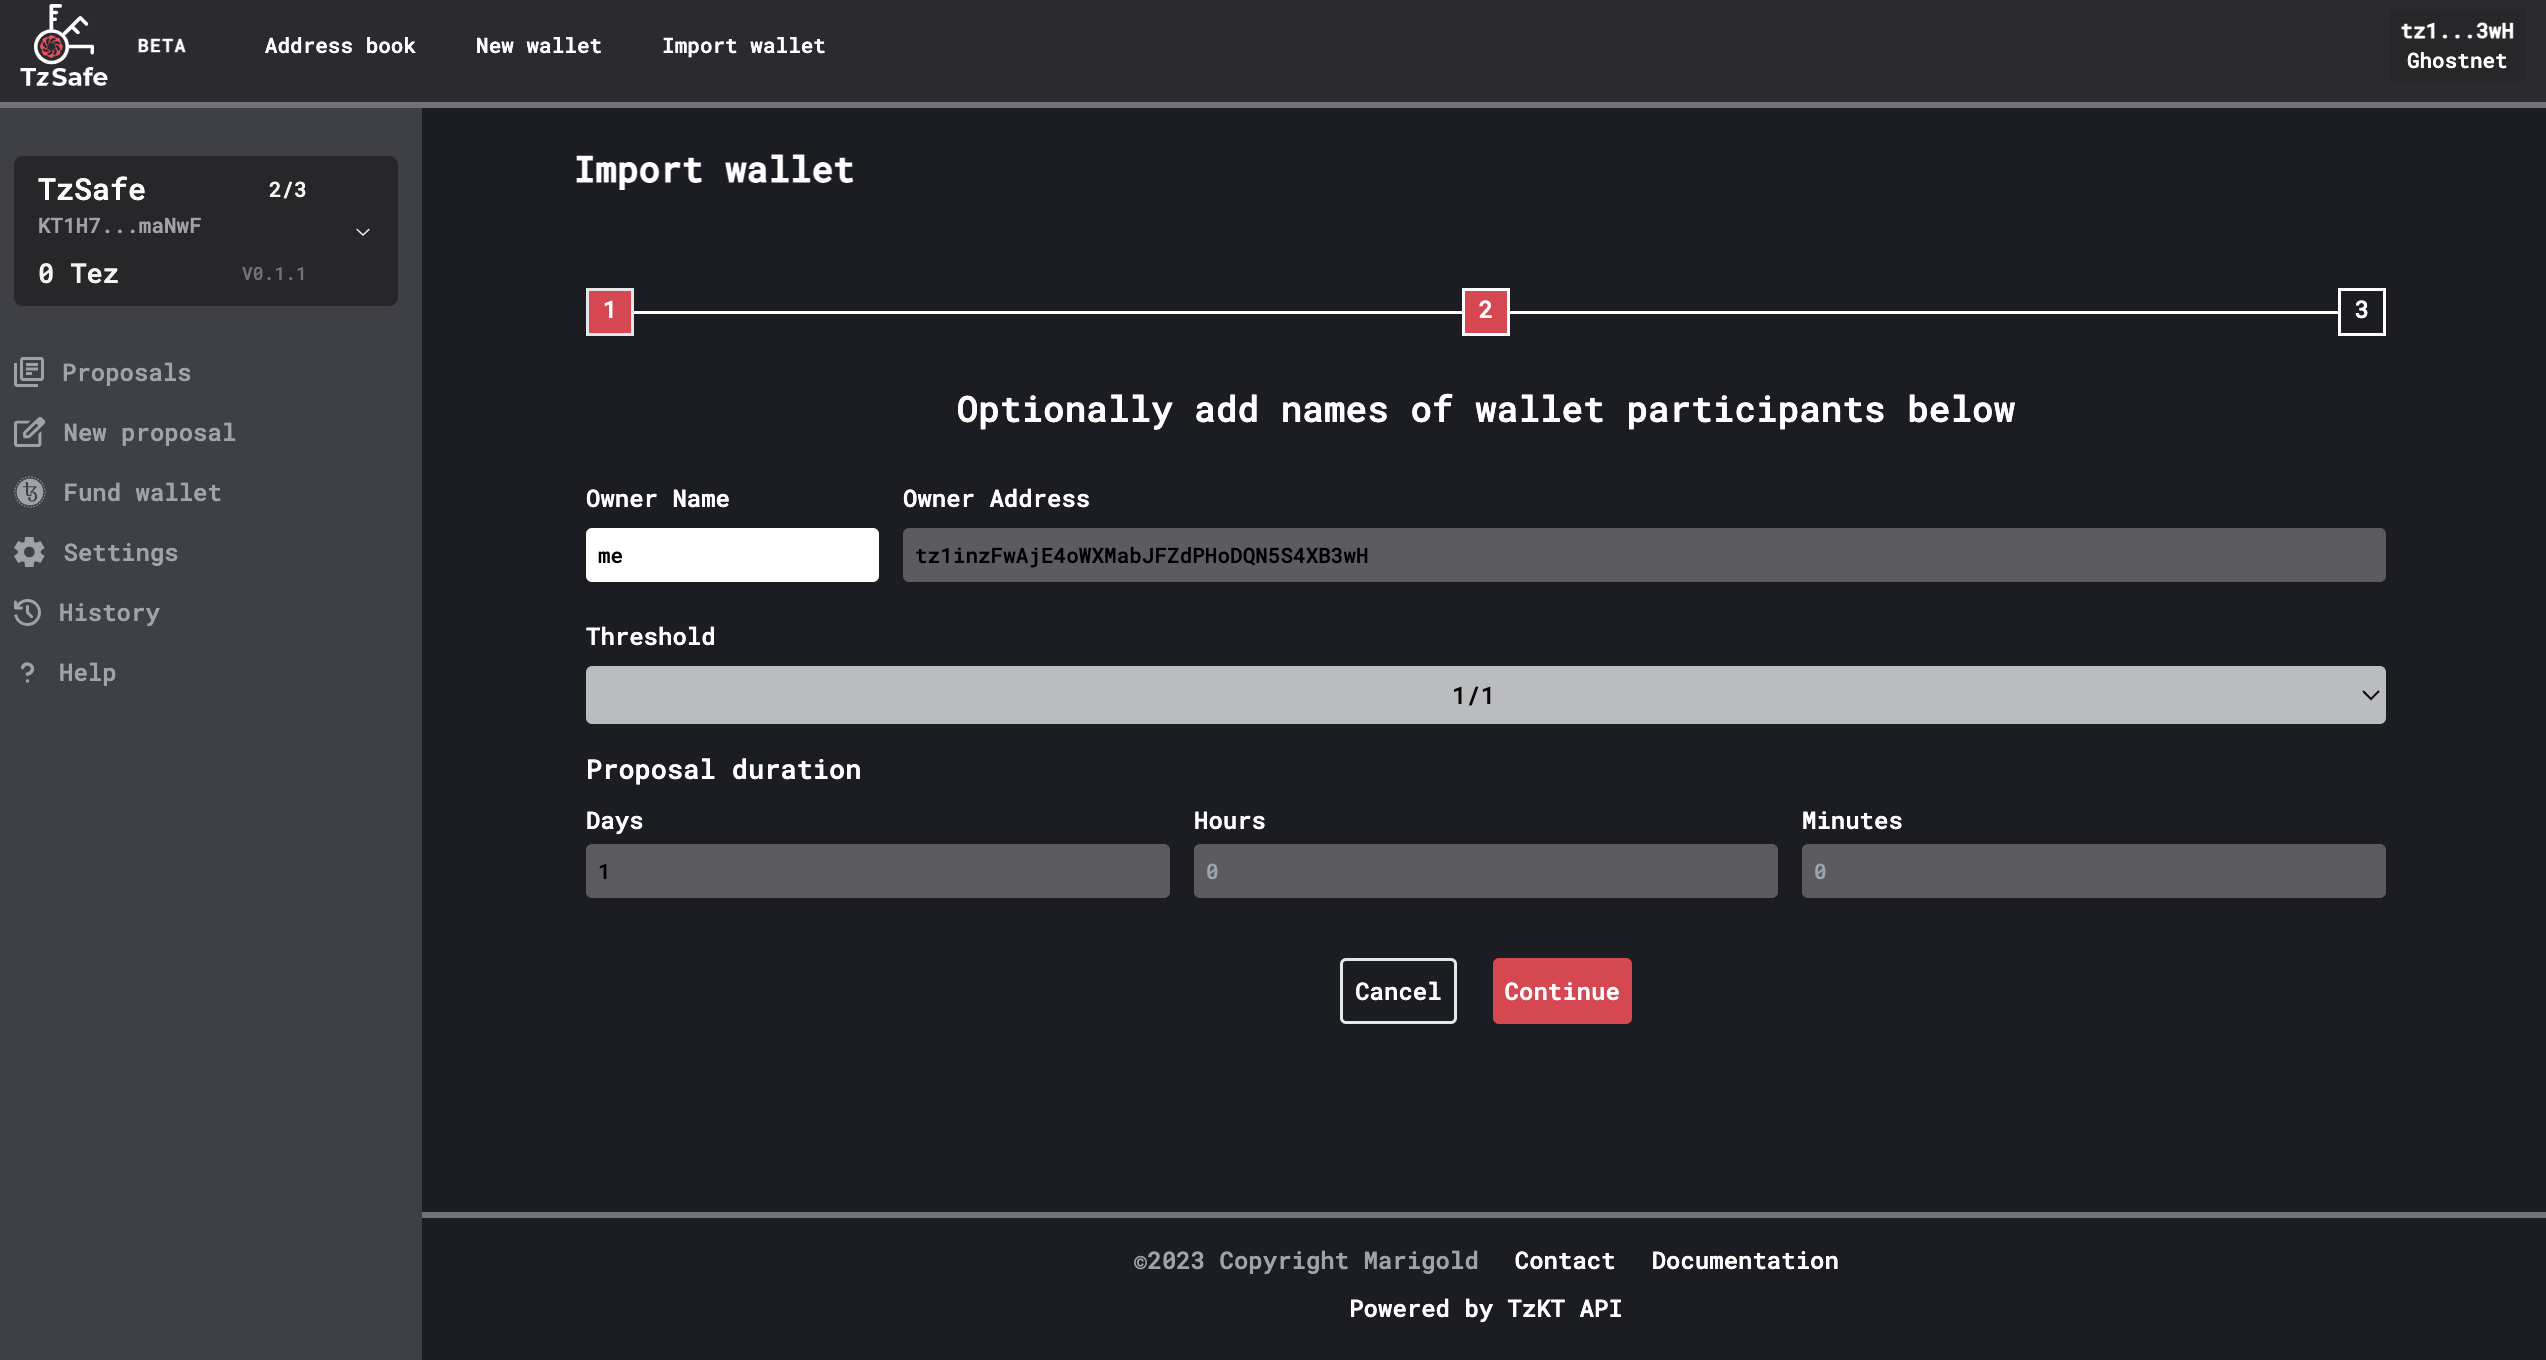
Task: Click the History clock icon
Action: pyautogui.click(x=28, y=612)
